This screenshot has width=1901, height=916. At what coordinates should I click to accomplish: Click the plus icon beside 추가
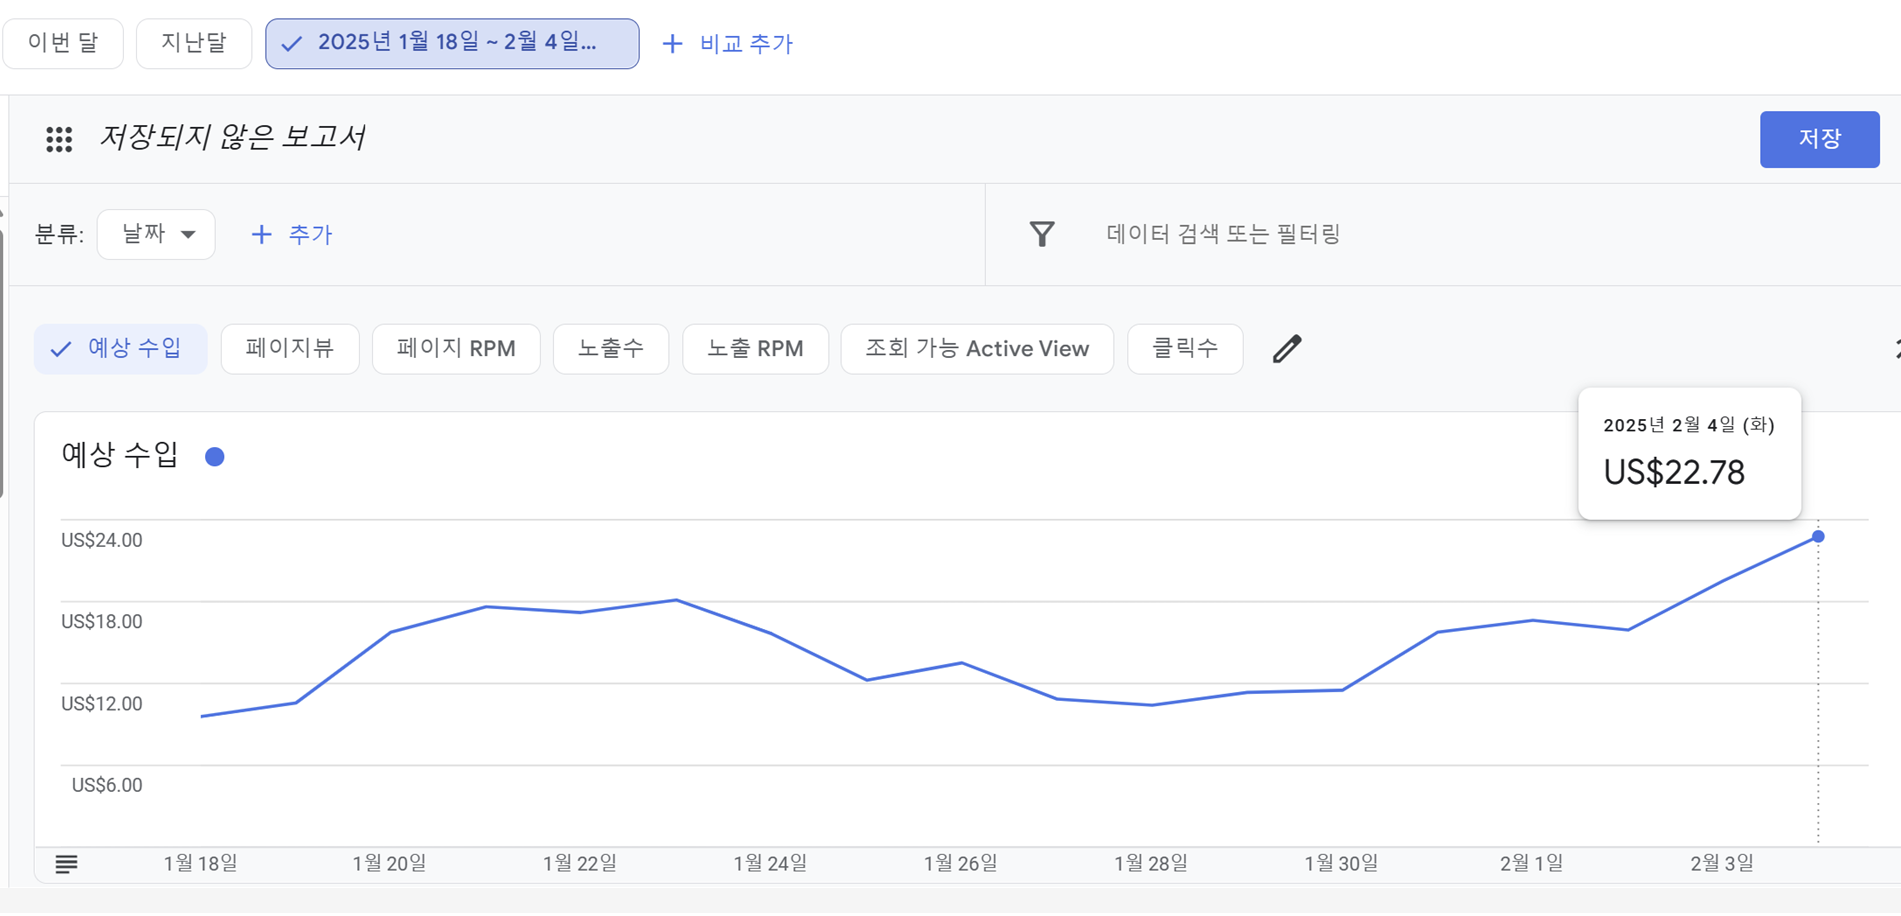pos(261,234)
